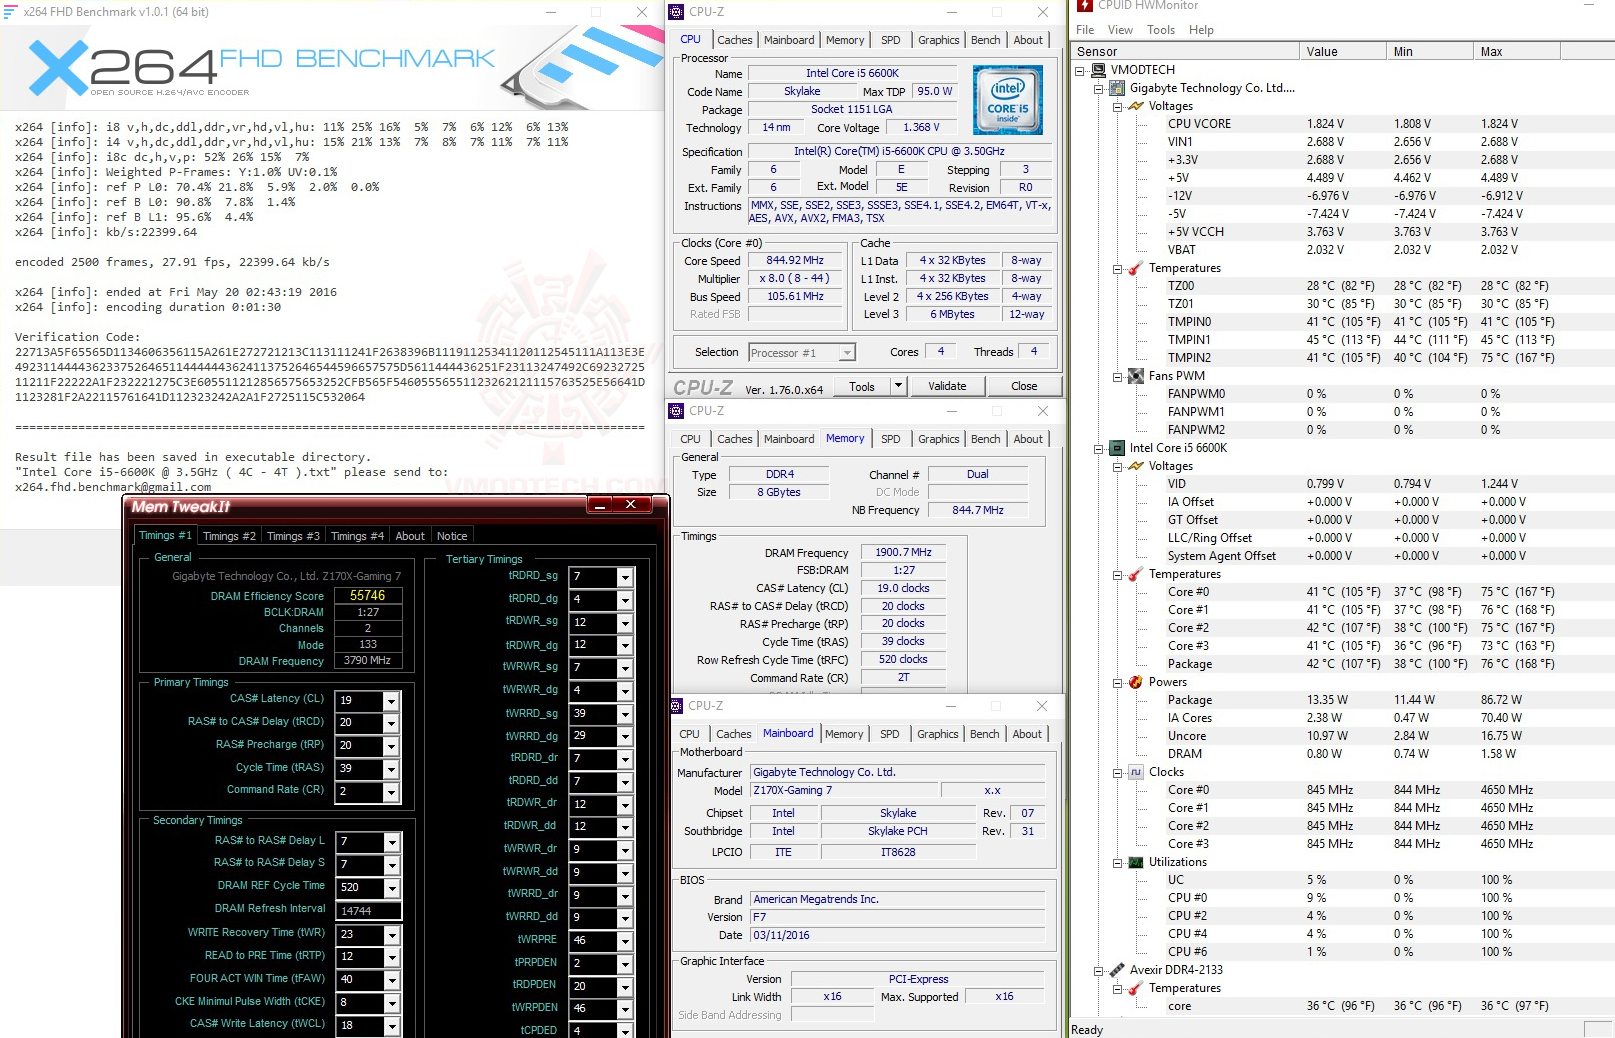Open the tRDRD_sg dropdown in Tertiary Timings
Viewport: 1615px width, 1038px height.
click(625, 577)
